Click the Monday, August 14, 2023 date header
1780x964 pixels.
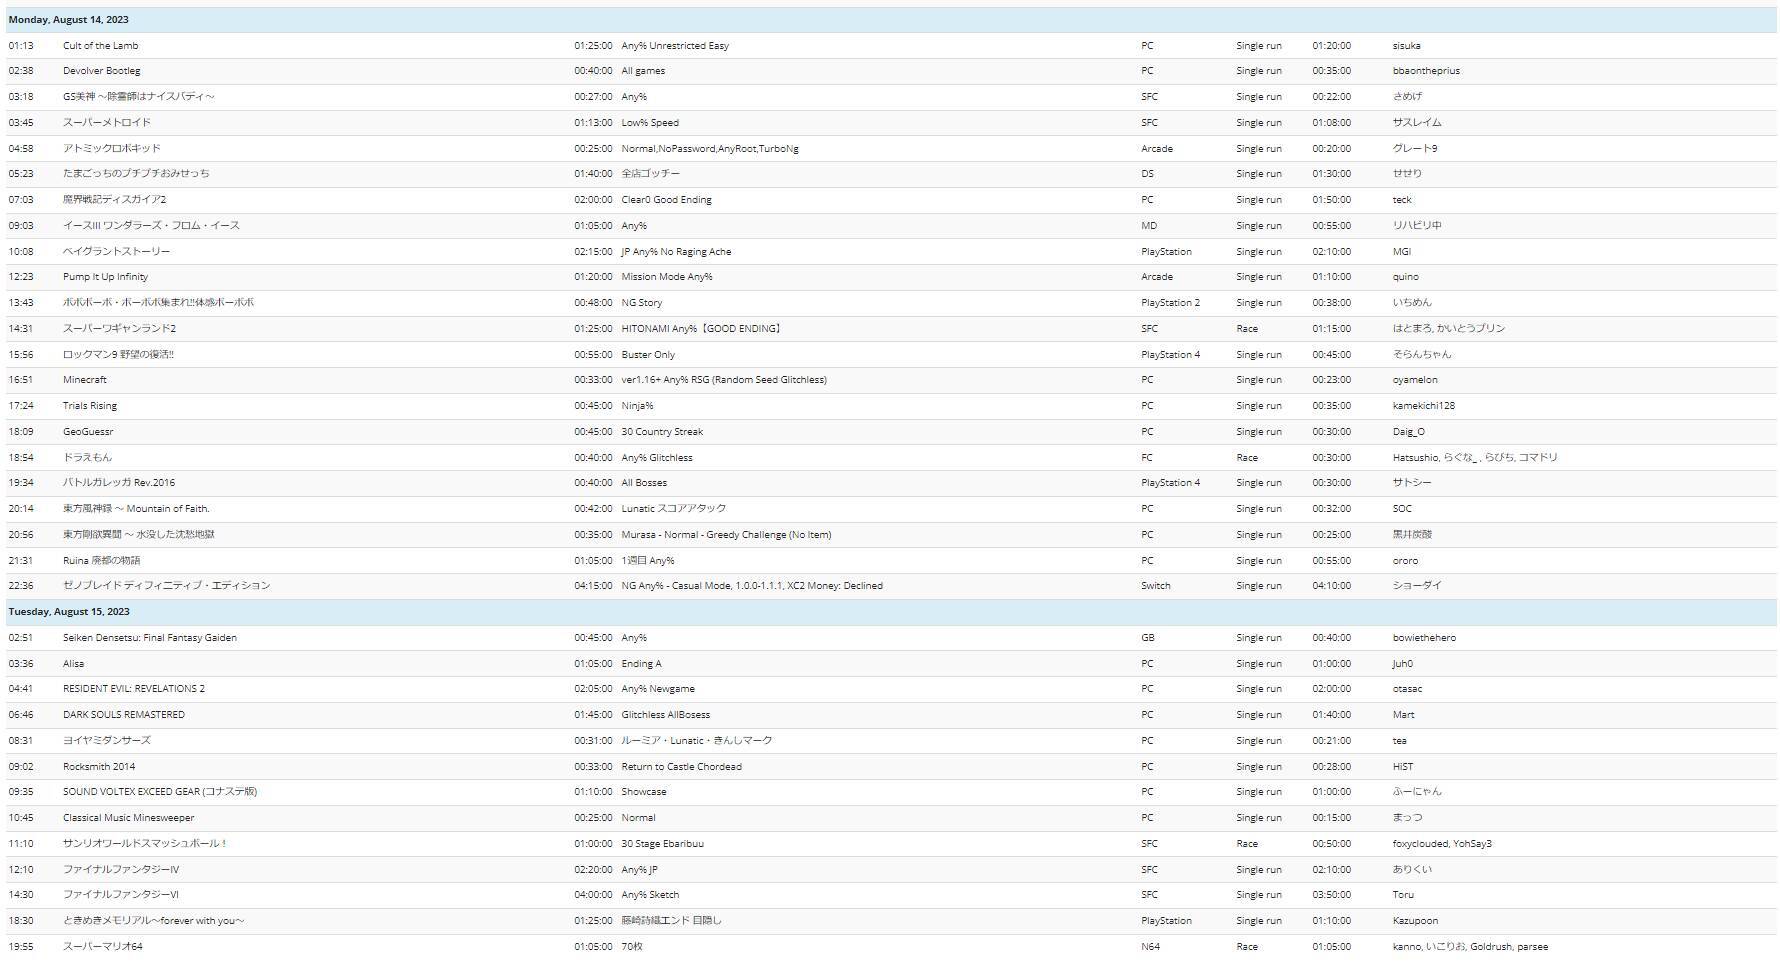pyautogui.click(x=68, y=20)
